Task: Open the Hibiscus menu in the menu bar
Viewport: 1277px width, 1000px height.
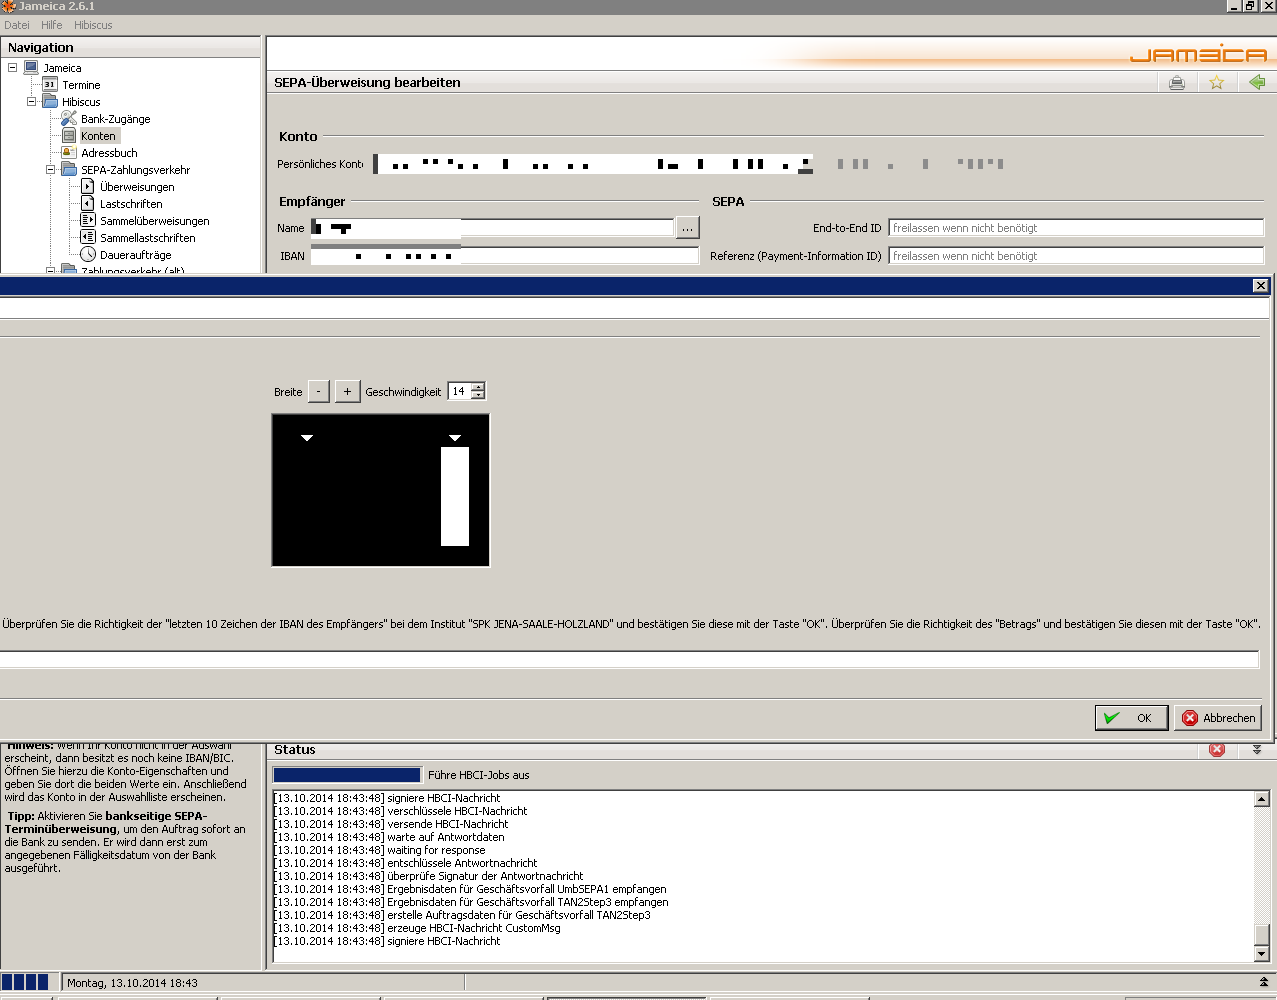Action: (93, 25)
